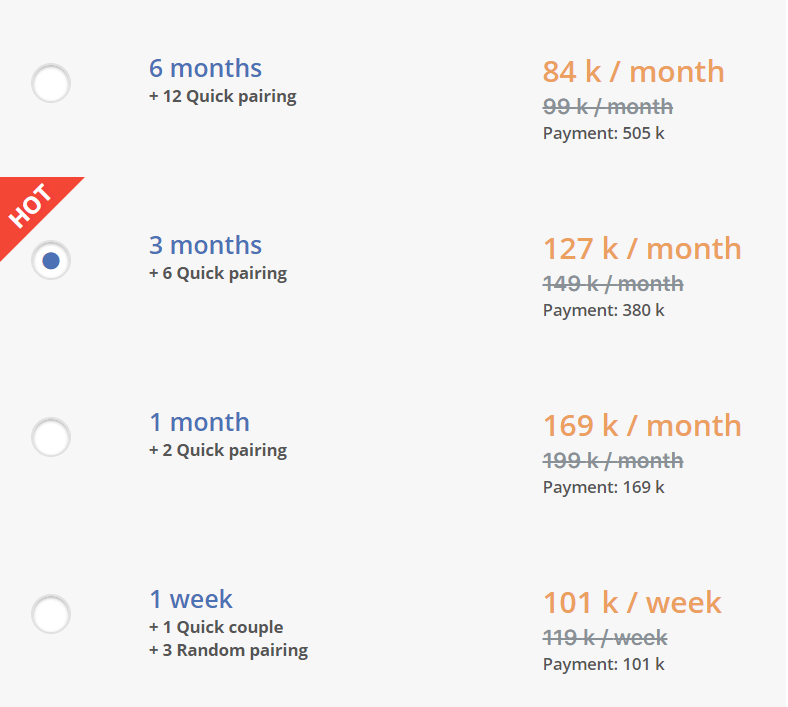Click the '+ 1 Quick couple' bonus text
Image resolution: width=788 pixels, height=707 pixels.
point(216,627)
